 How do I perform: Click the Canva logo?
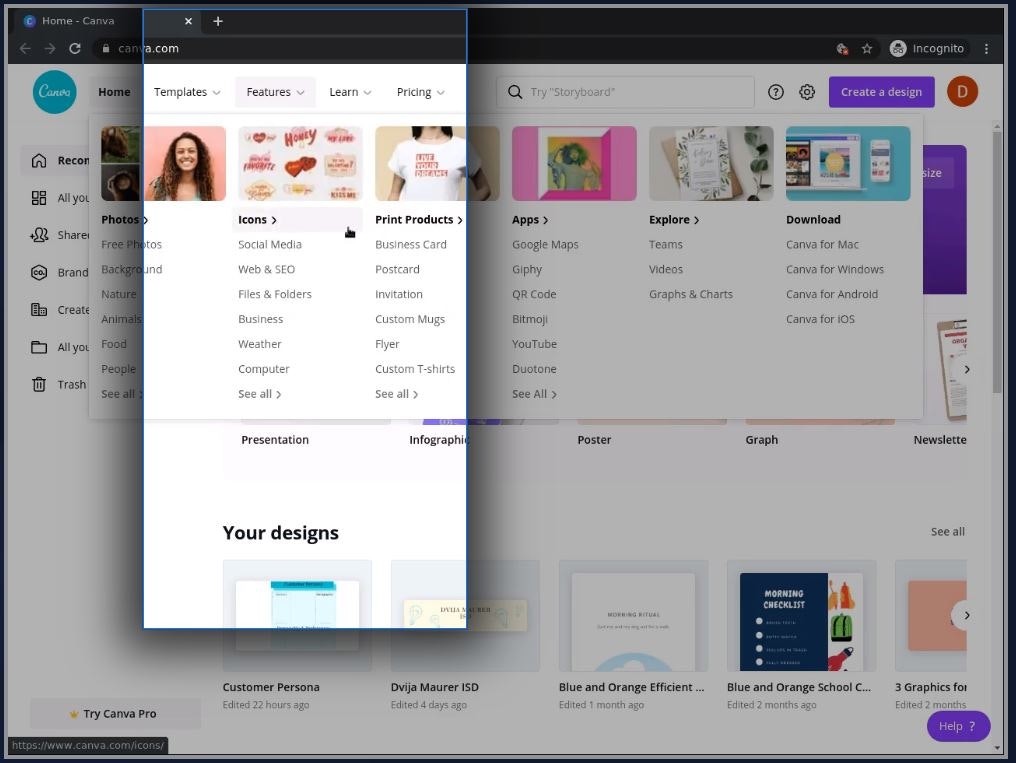pyautogui.click(x=54, y=92)
